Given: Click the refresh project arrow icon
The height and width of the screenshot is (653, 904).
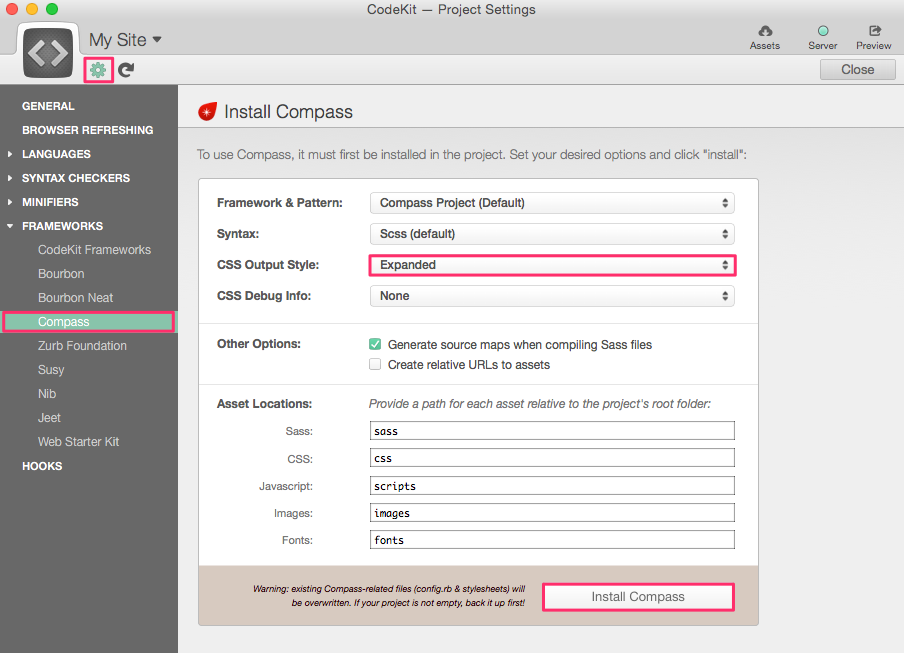Looking at the screenshot, I should [x=126, y=70].
